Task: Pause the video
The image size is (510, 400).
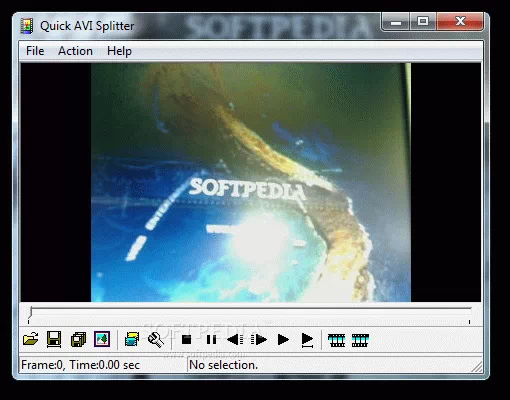Action: (x=211, y=340)
